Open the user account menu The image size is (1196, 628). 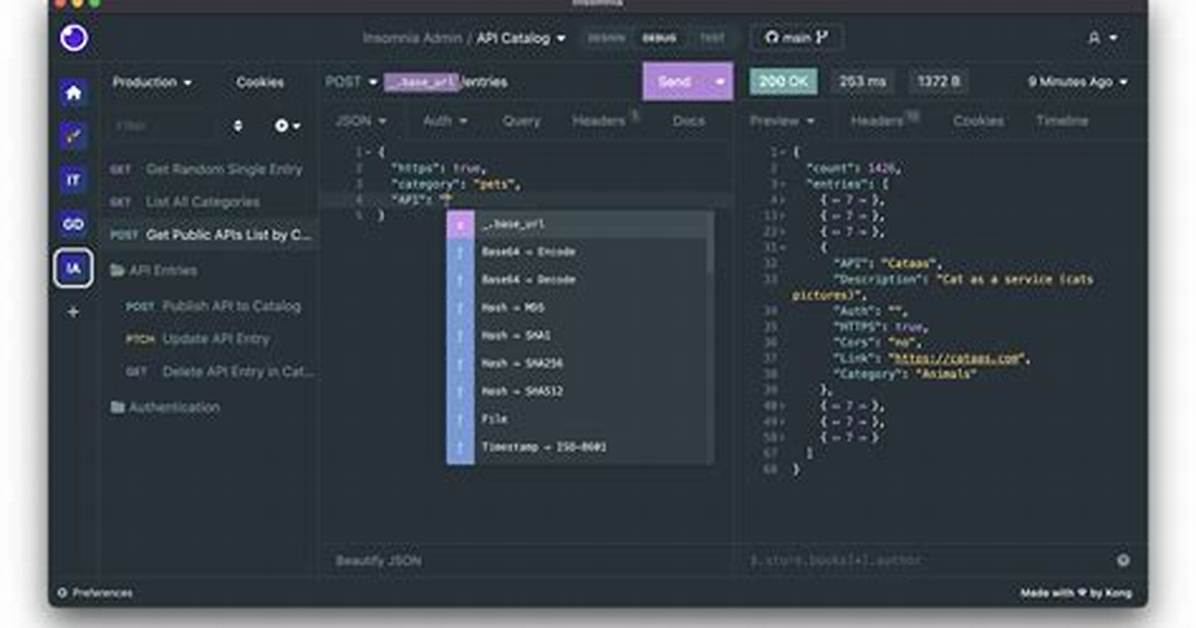point(1102,37)
